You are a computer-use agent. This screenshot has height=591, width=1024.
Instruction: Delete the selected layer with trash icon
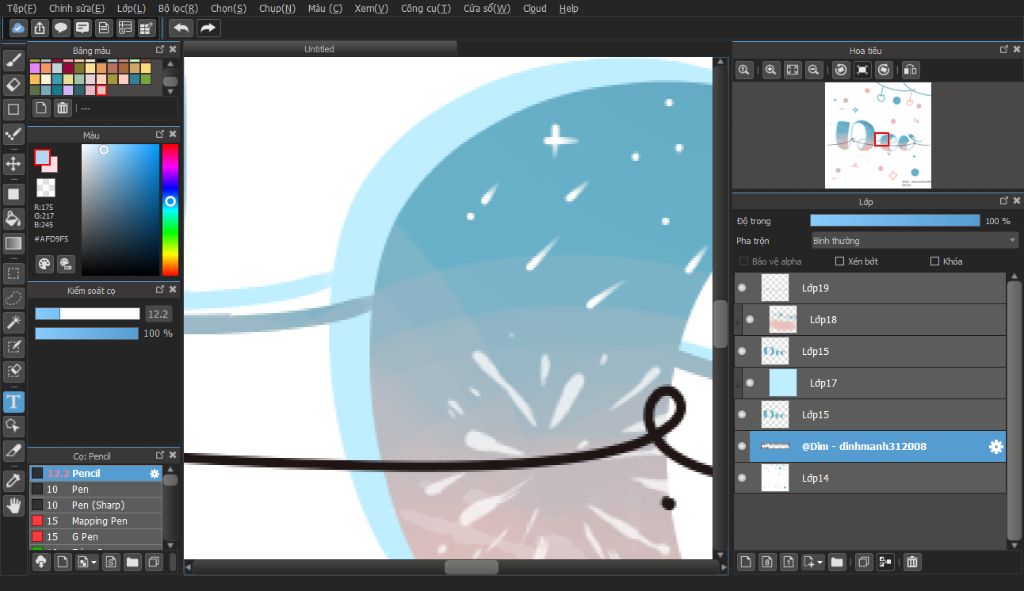pos(912,562)
